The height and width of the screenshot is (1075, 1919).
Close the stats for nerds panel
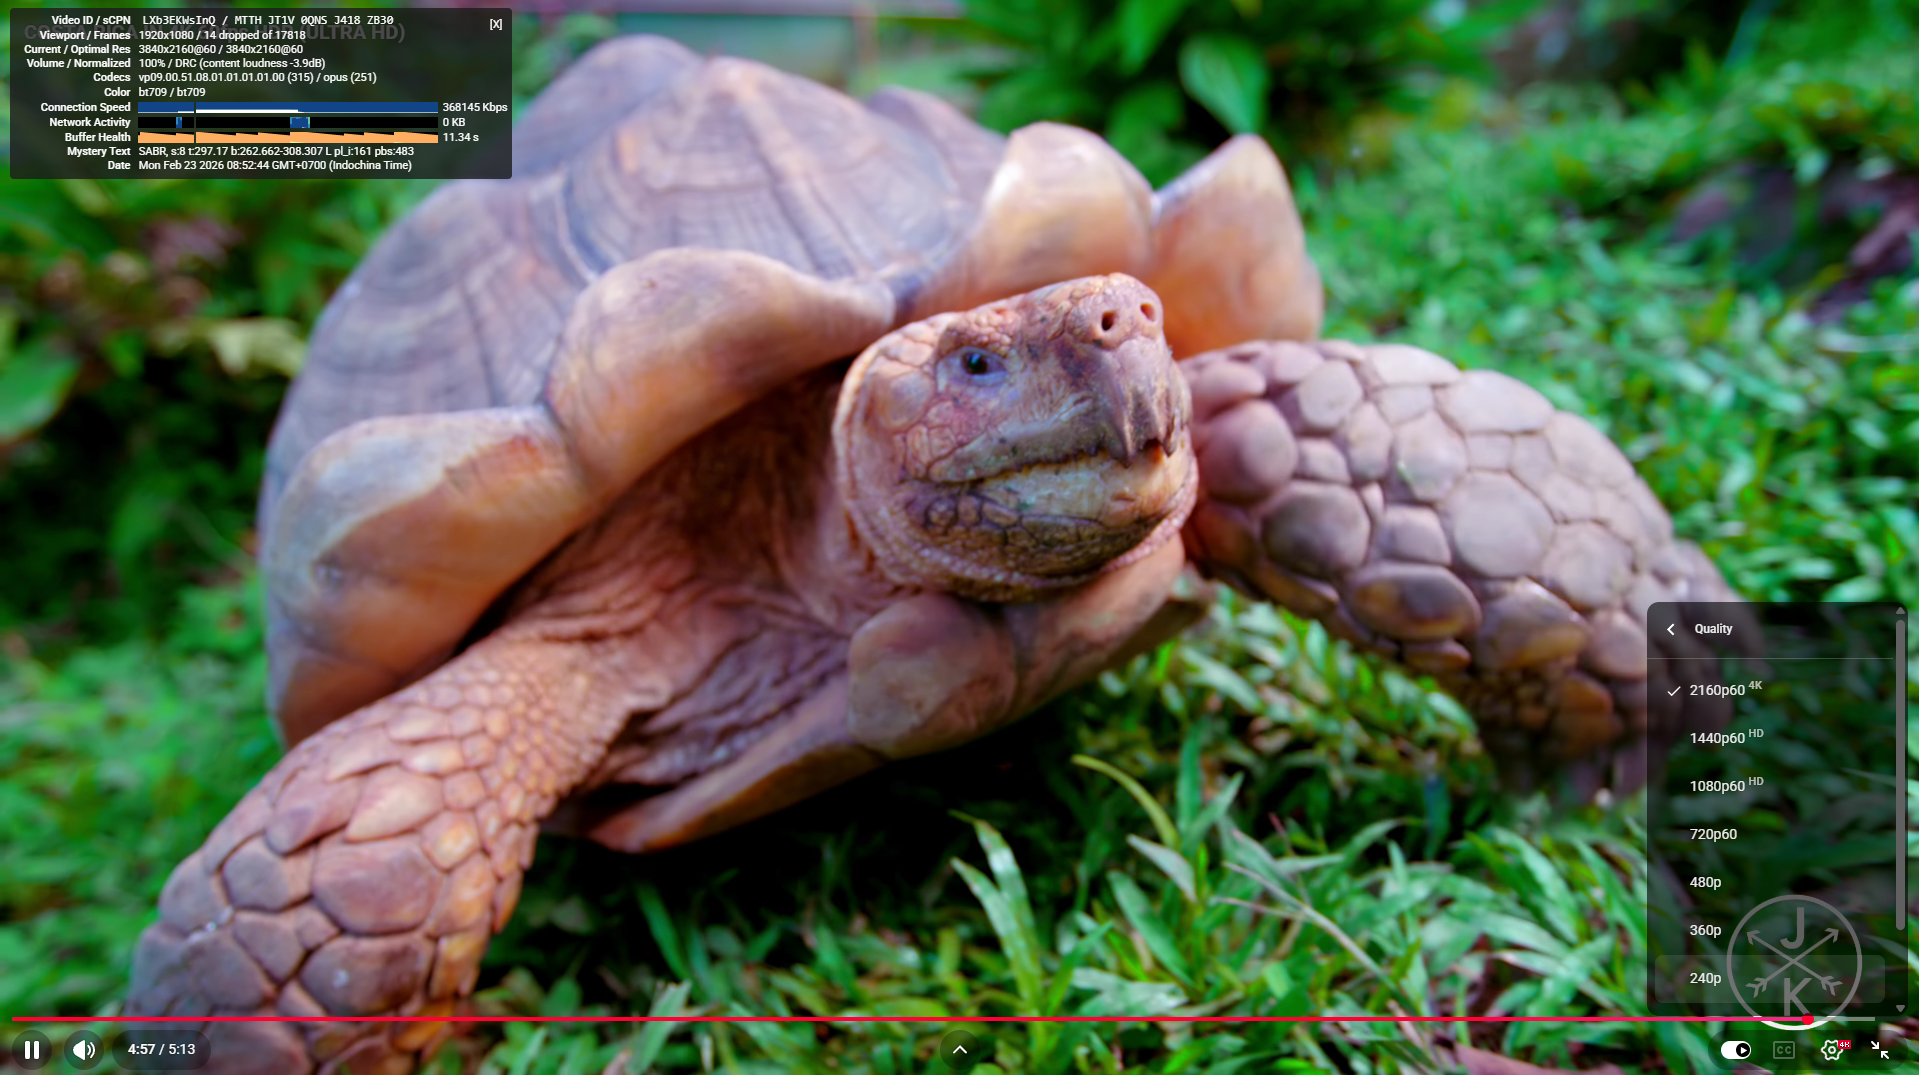[496, 24]
